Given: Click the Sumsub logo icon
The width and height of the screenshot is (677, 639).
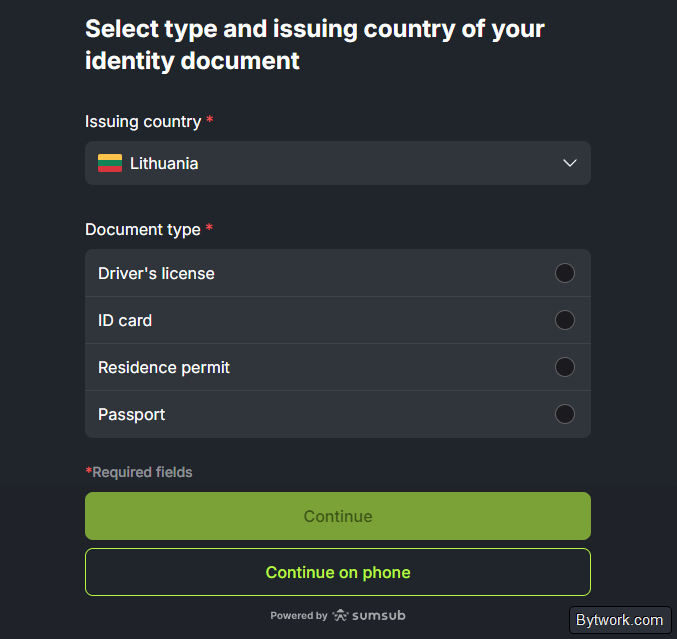Looking at the screenshot, I should (341, 615).
